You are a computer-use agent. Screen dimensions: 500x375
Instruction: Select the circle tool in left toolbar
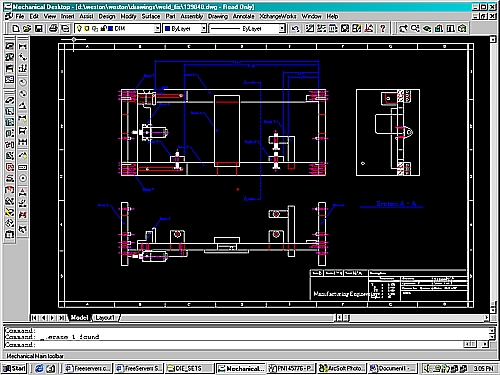click(x=23, y=178)
